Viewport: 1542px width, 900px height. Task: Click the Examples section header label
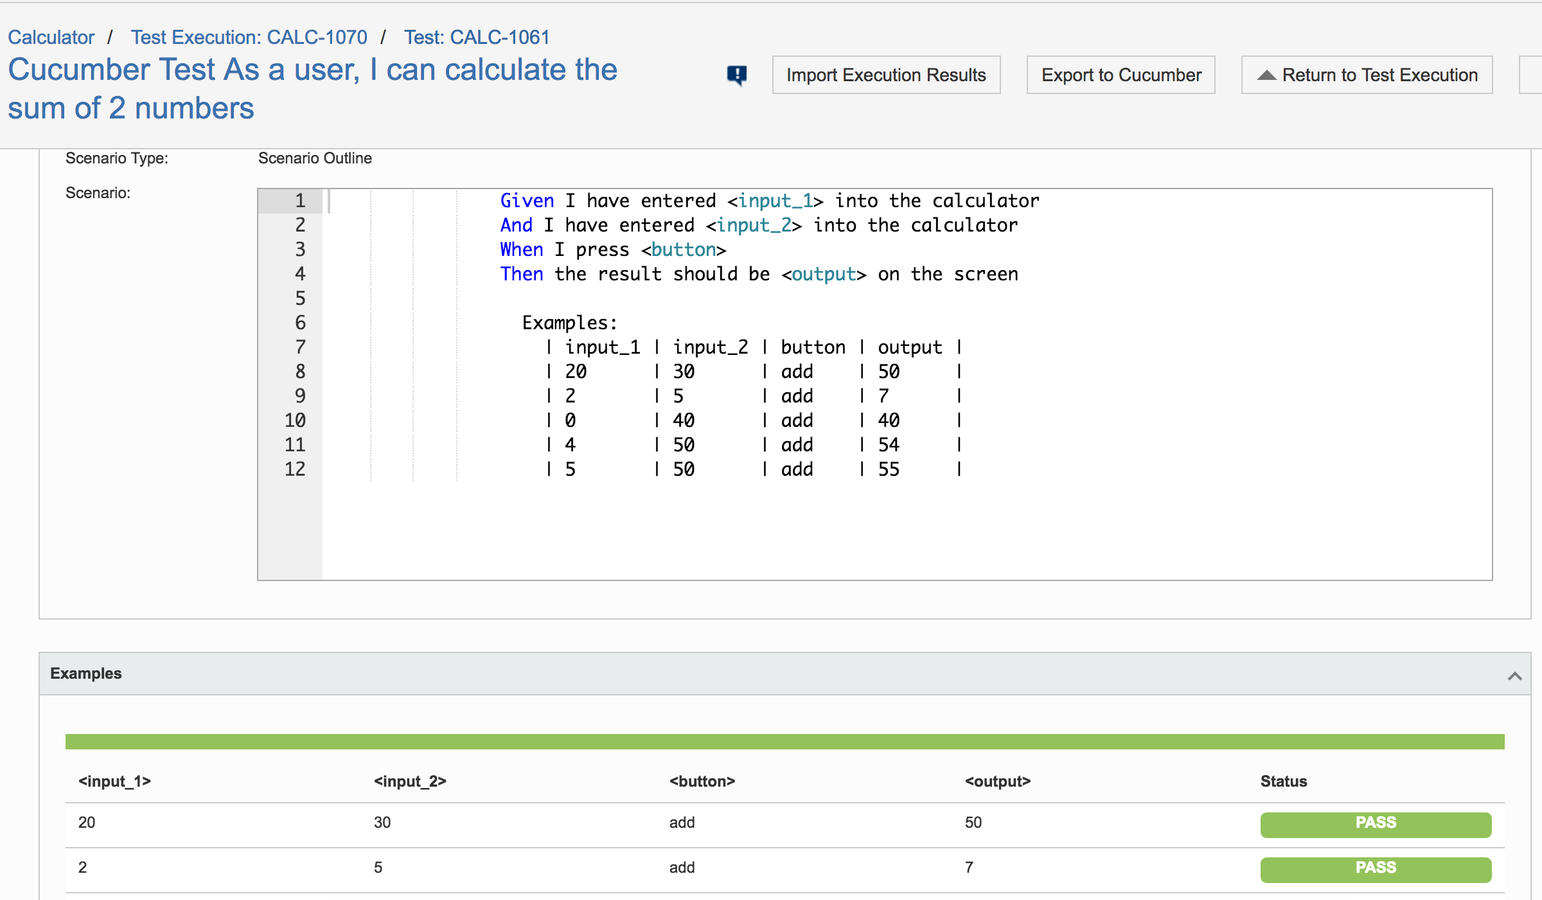[86, 674]
